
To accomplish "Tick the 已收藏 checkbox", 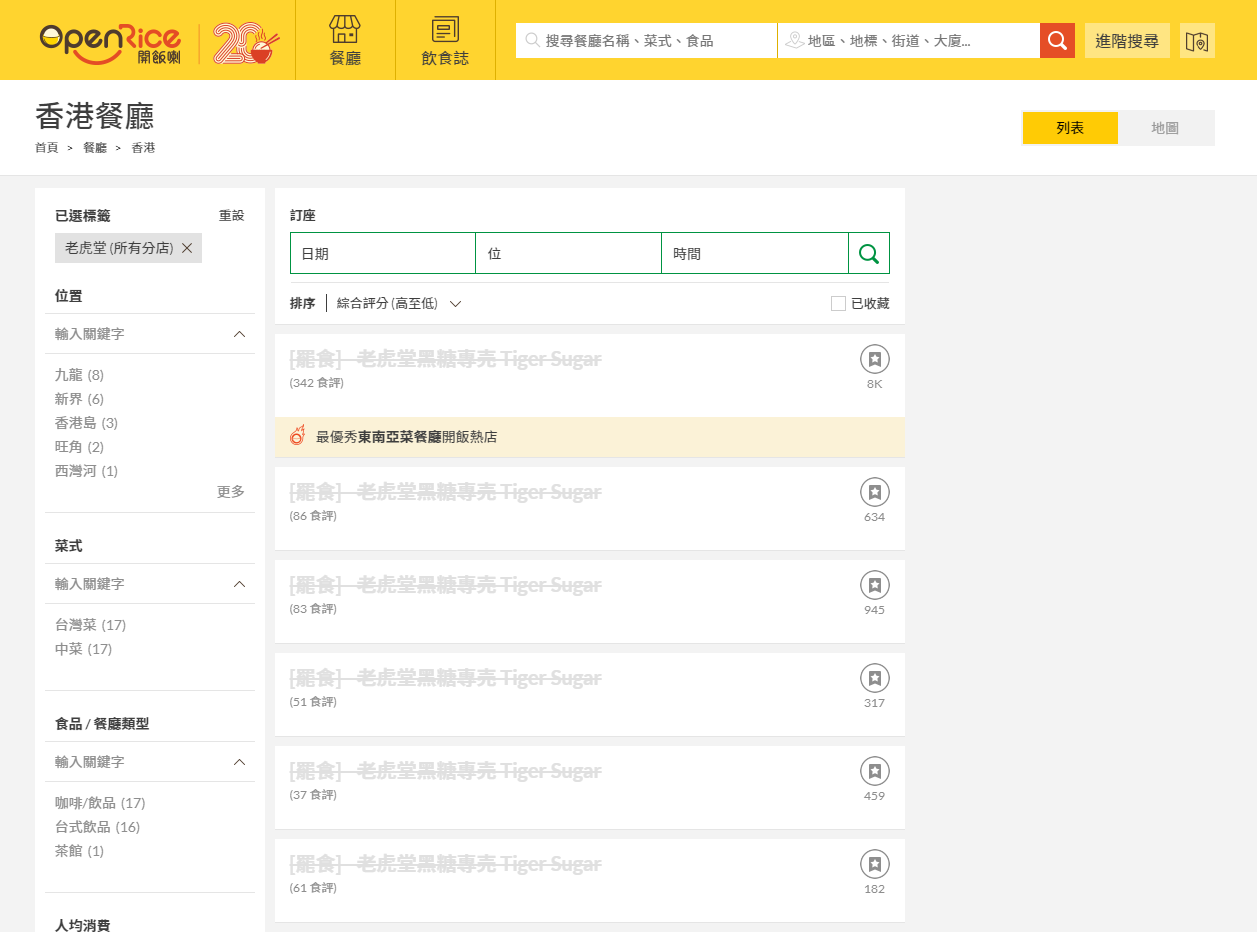I will click(x=838, y=304).
